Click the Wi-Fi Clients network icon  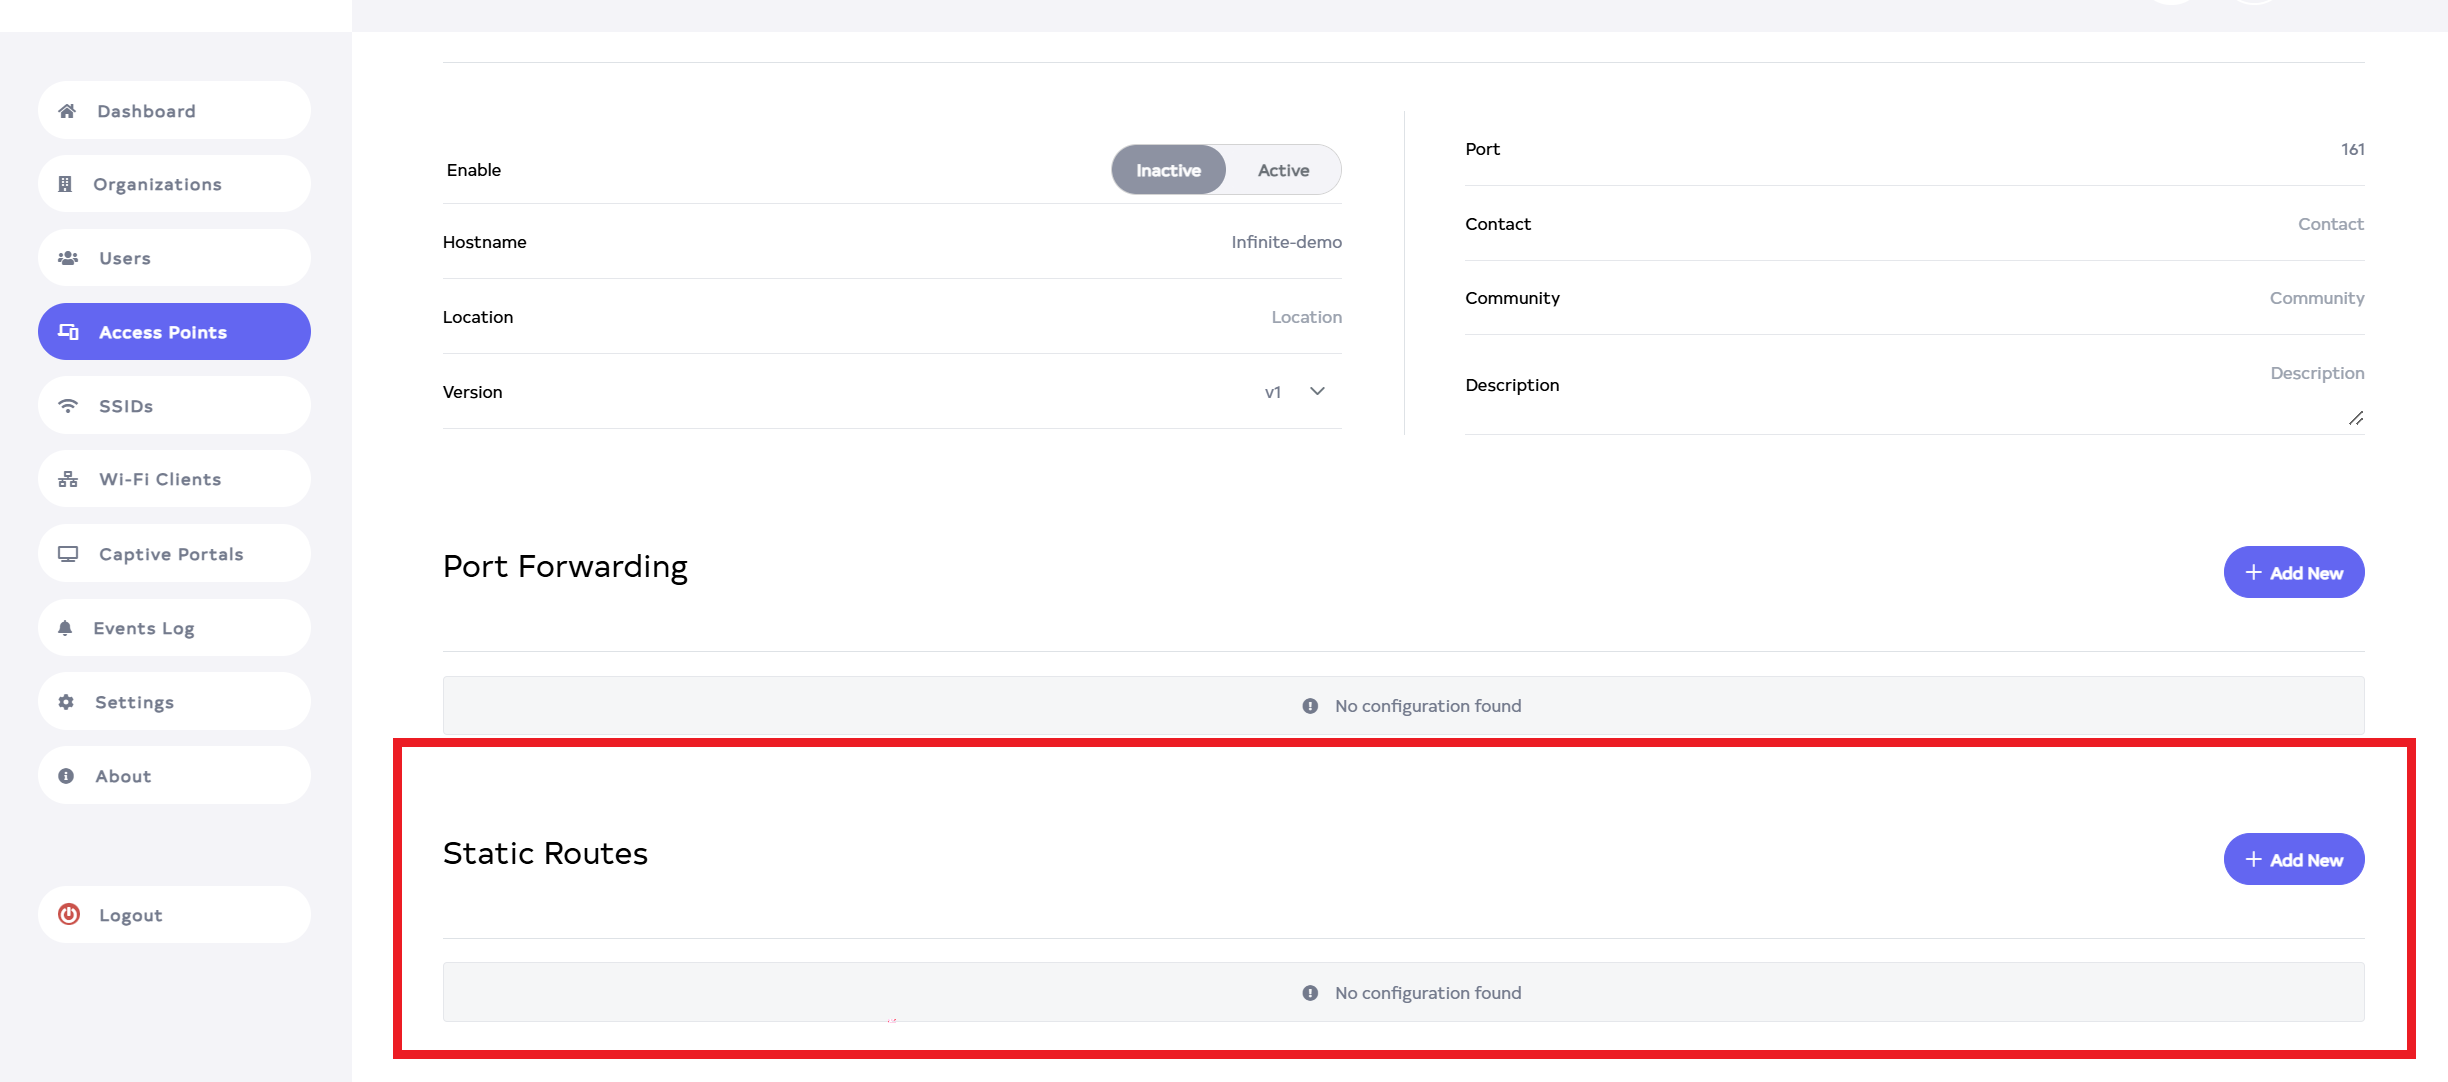[x=68, y=480]
